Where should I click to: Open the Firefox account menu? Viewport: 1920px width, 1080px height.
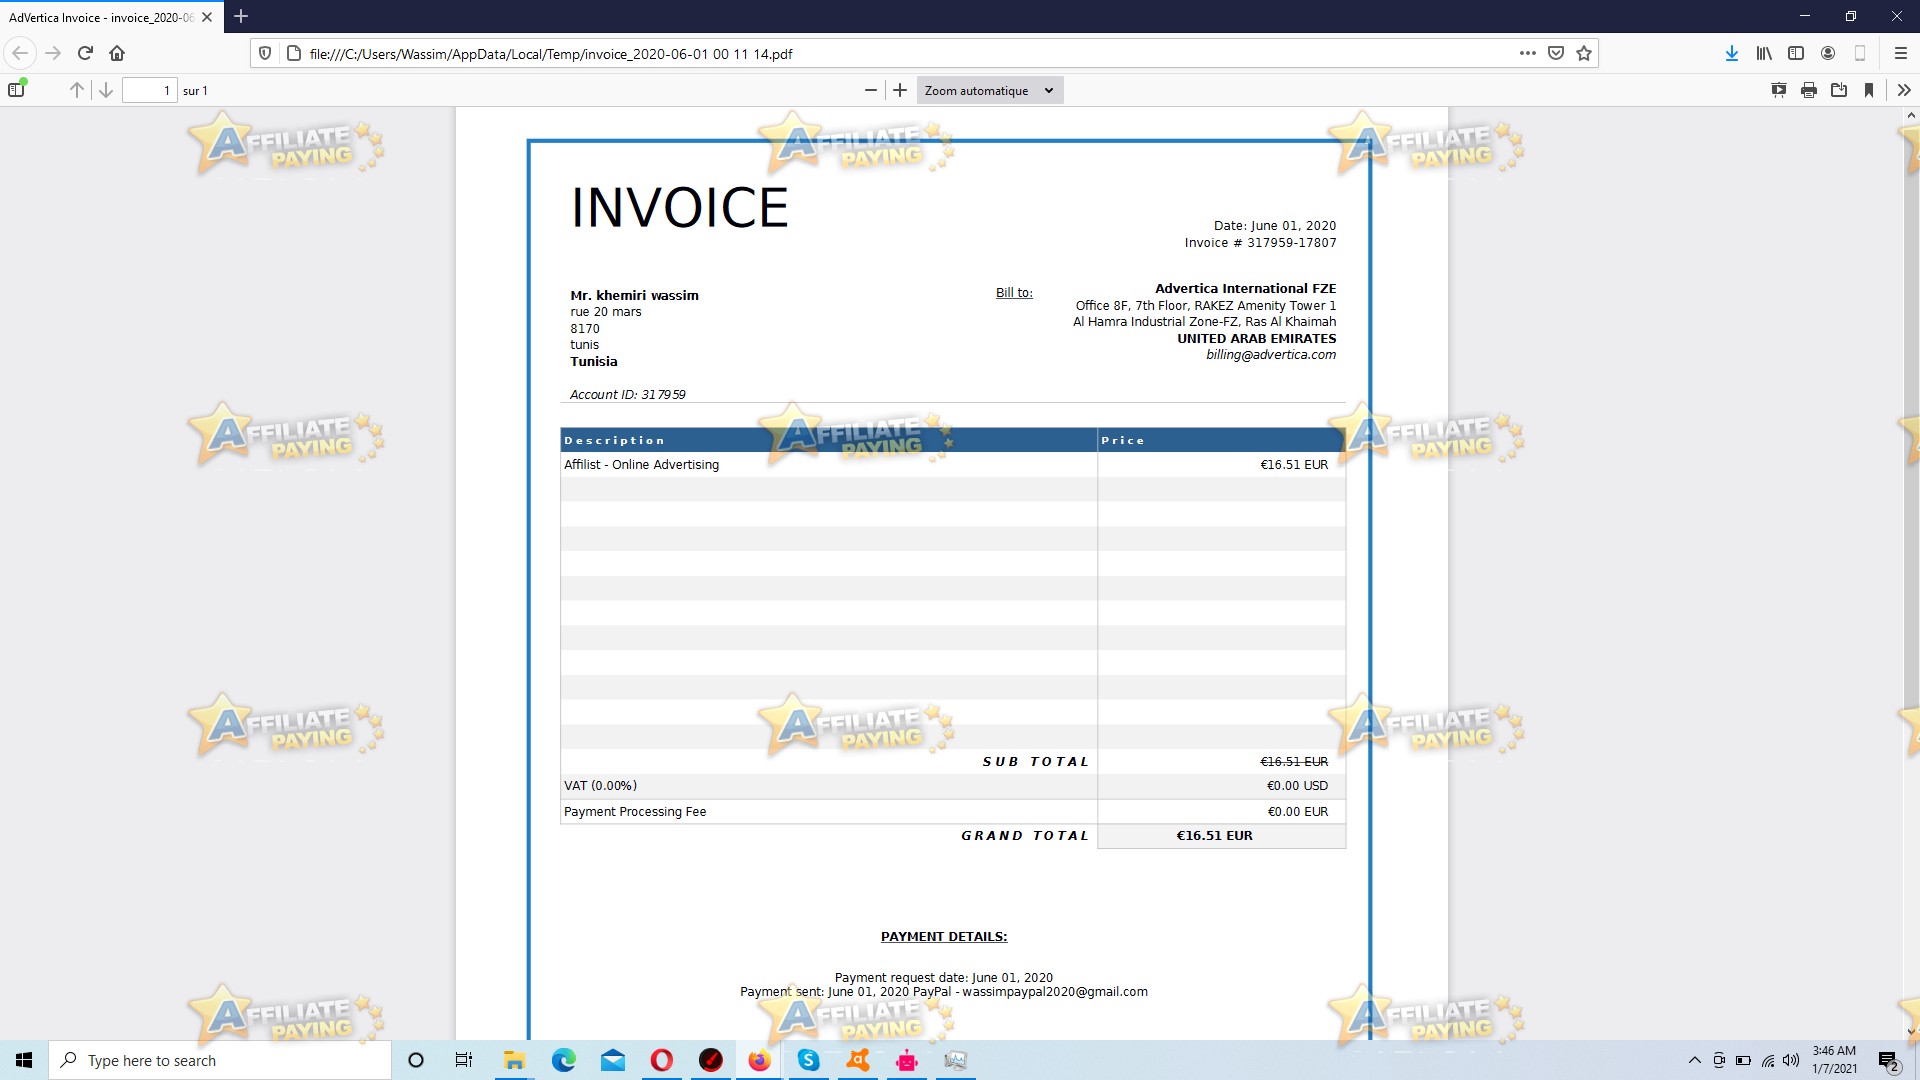[x=1828, y=53]
